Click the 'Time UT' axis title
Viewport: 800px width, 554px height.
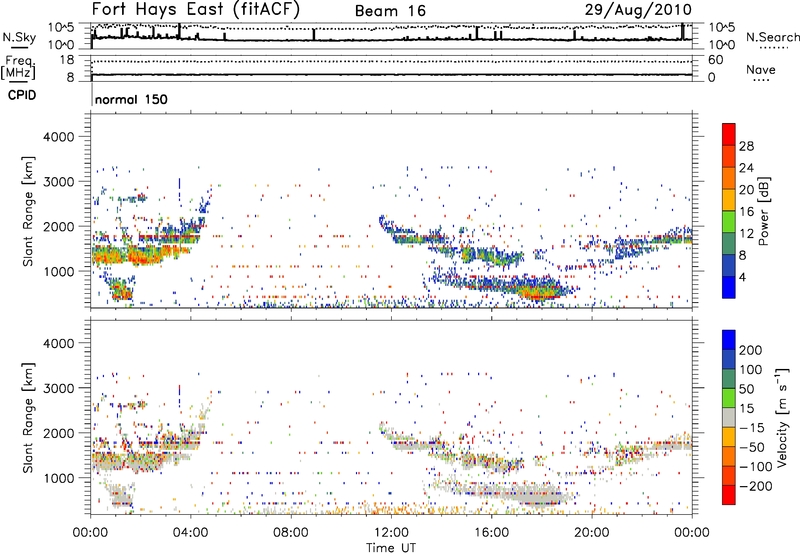click(391, 548)
